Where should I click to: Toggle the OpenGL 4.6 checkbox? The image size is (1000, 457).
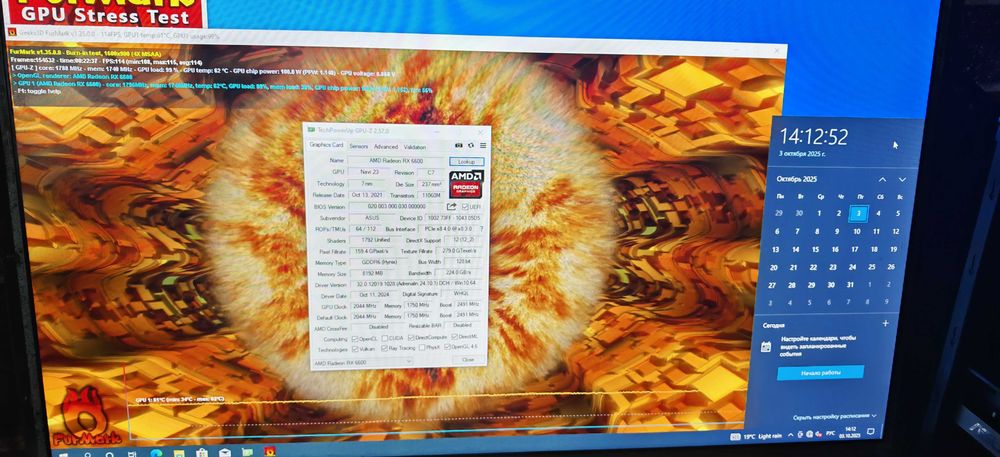(x=447, y=347)
